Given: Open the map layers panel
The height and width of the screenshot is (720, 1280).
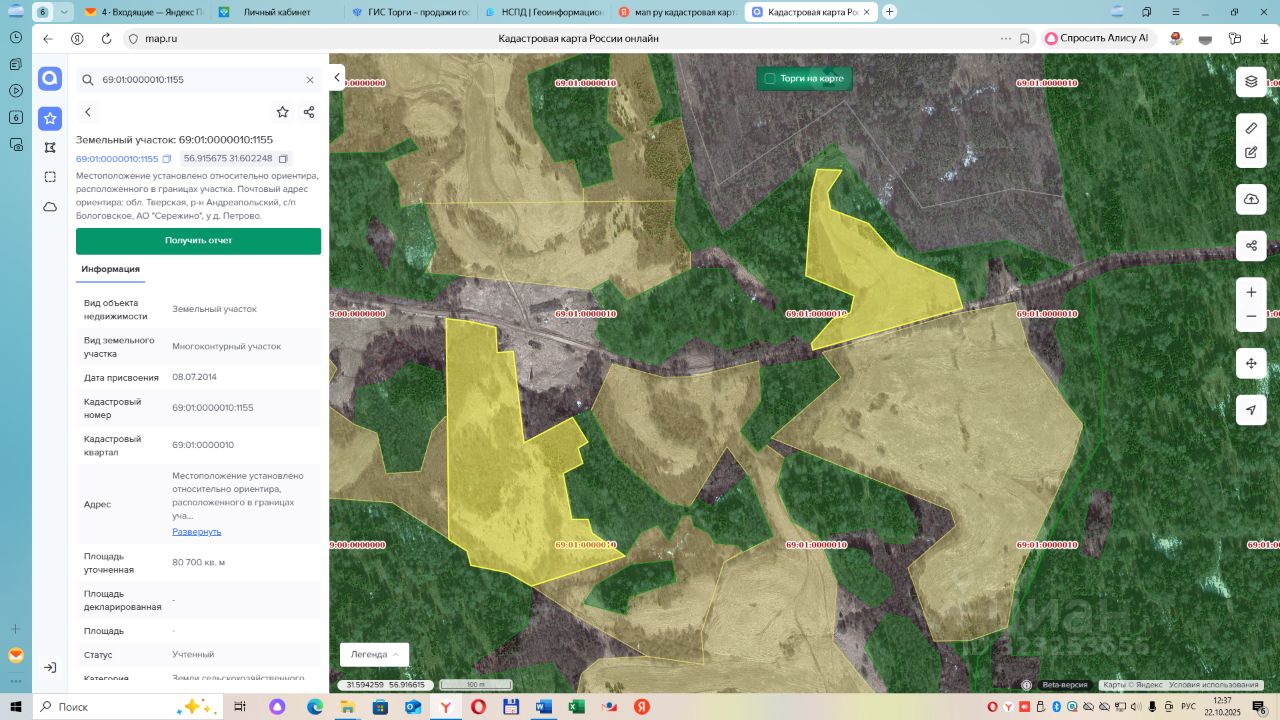Looking at the screenshot, I should coord(1251,82).
